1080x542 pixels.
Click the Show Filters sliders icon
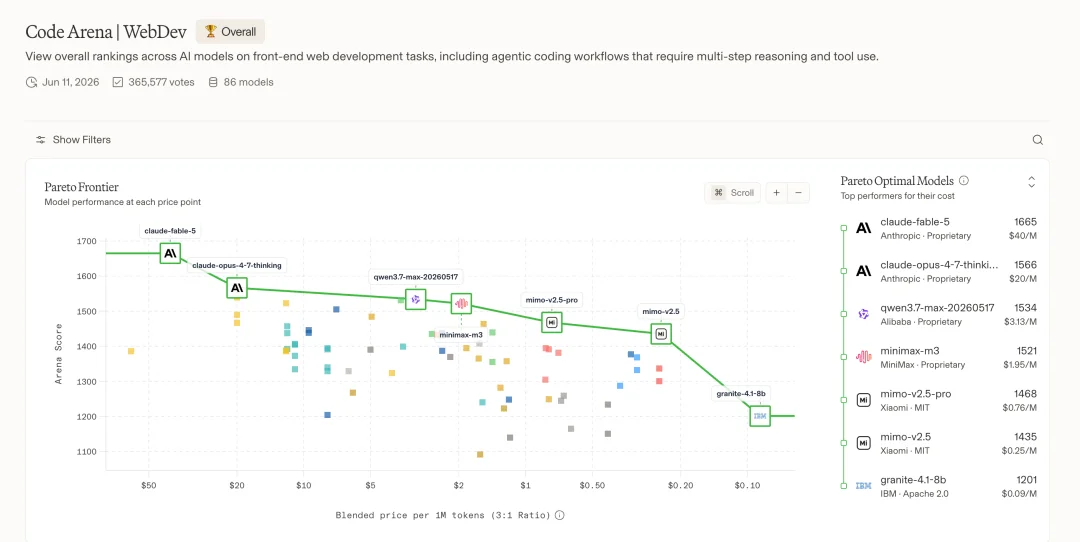point(41,140)
